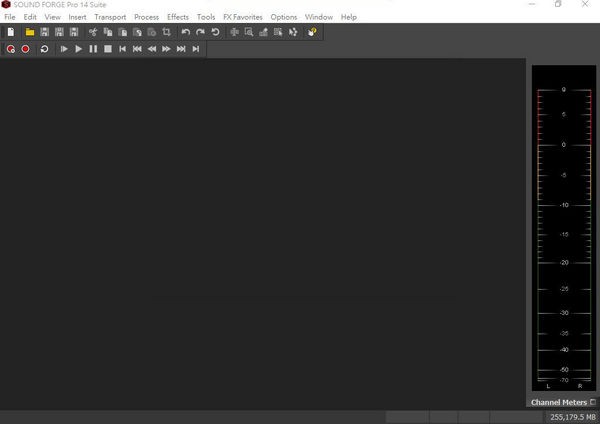Stop playback with the square button

108,49
